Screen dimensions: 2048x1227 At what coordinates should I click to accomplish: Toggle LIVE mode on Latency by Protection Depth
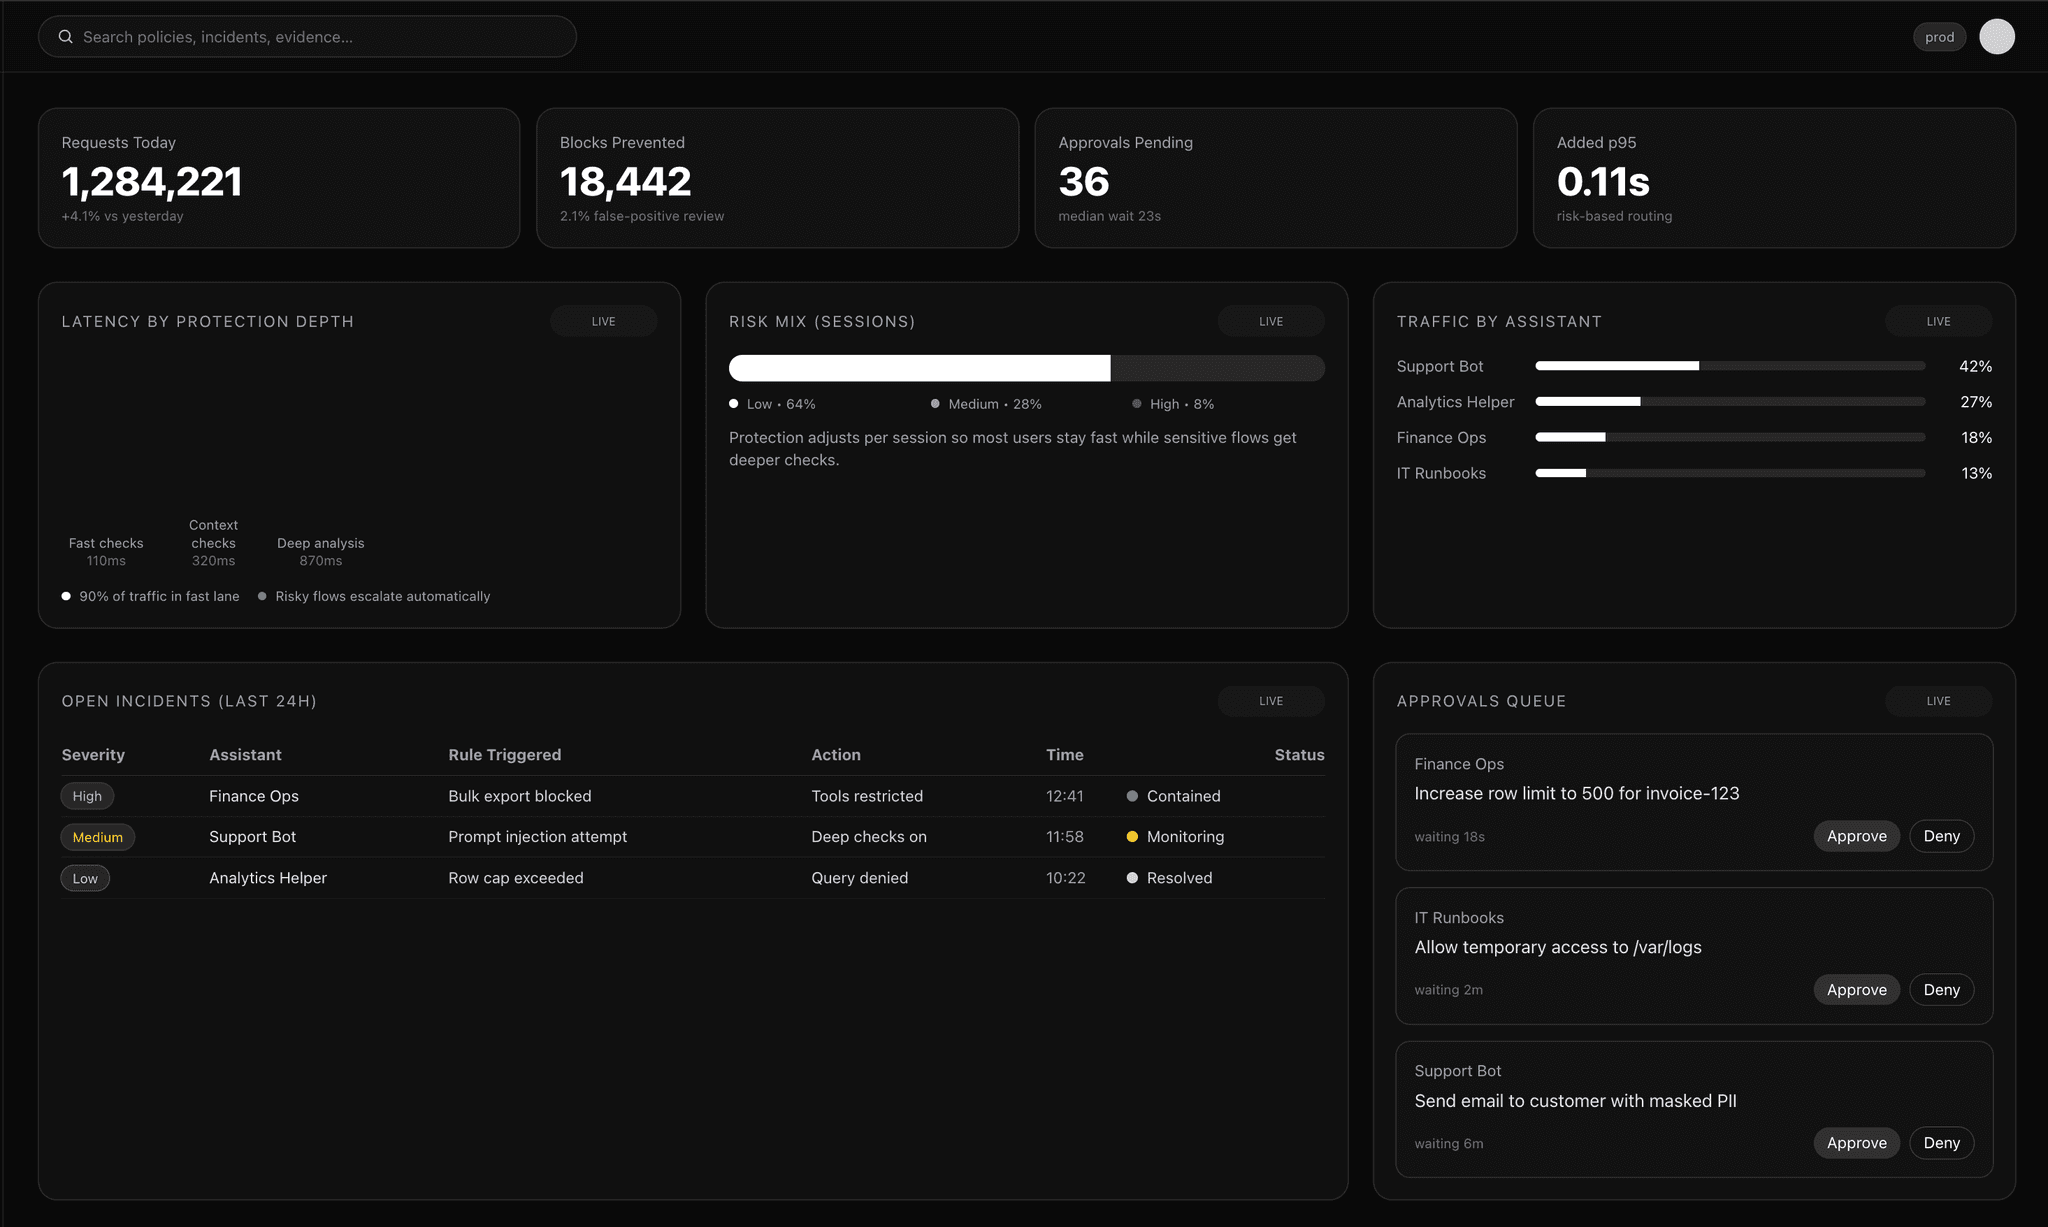point(603,321)
